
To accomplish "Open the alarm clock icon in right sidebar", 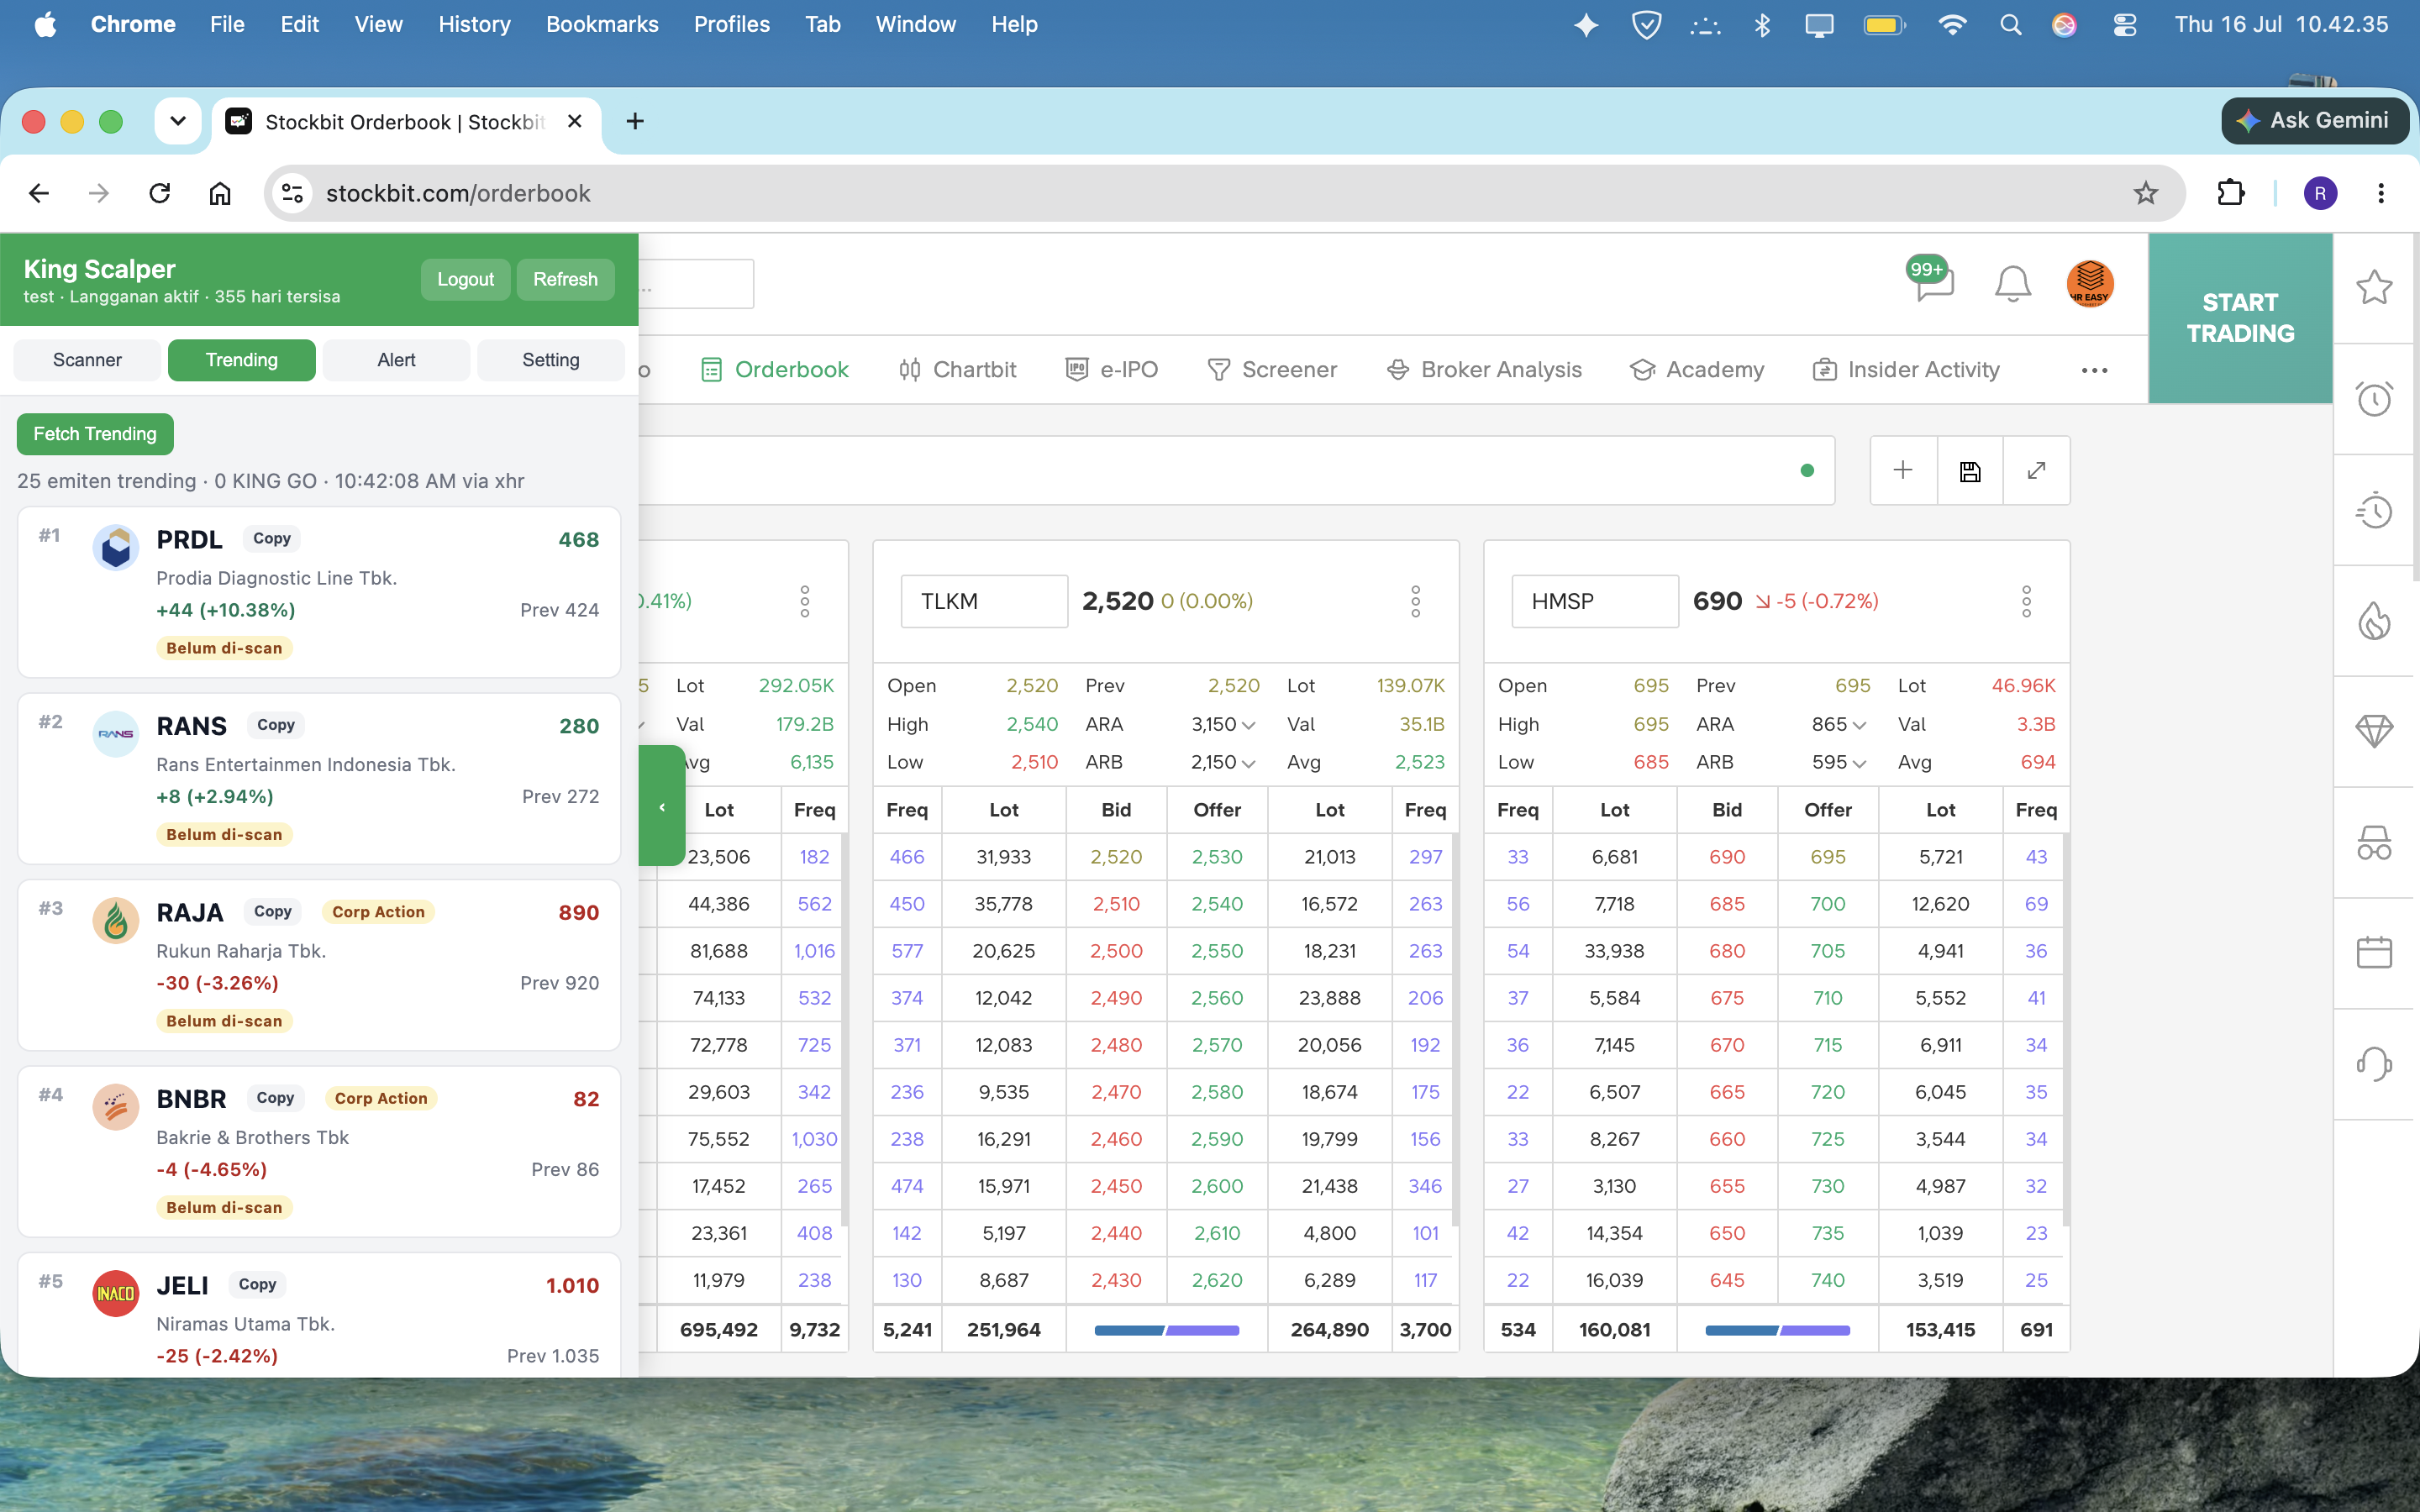I will click(x=2374, y=399).
